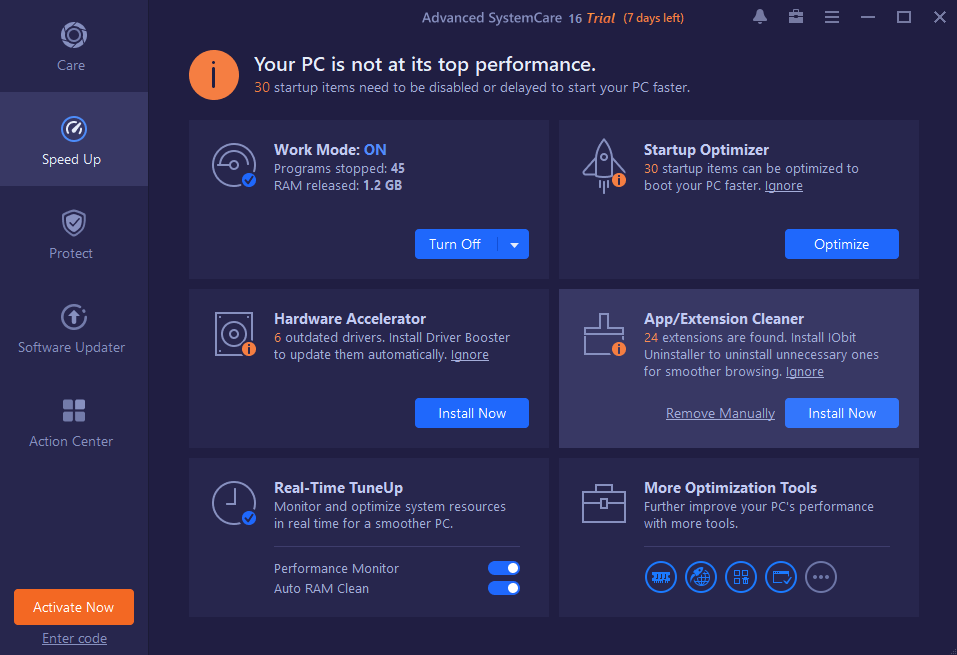This screenshot has height=655, width=957.
Task: Click the Startup Optimizer rocket icon
Action: tap(604, 165)
